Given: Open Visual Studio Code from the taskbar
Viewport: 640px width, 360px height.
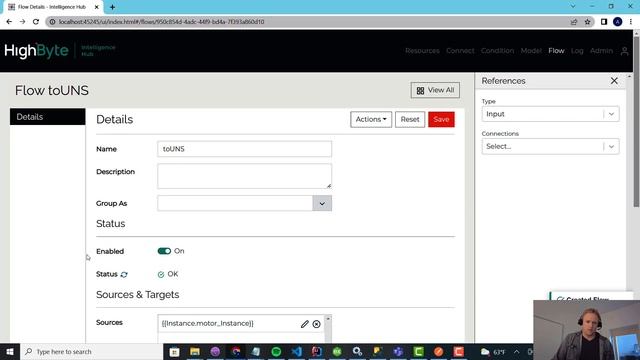Looking at the screenshot, I should [x=297, y=351].
